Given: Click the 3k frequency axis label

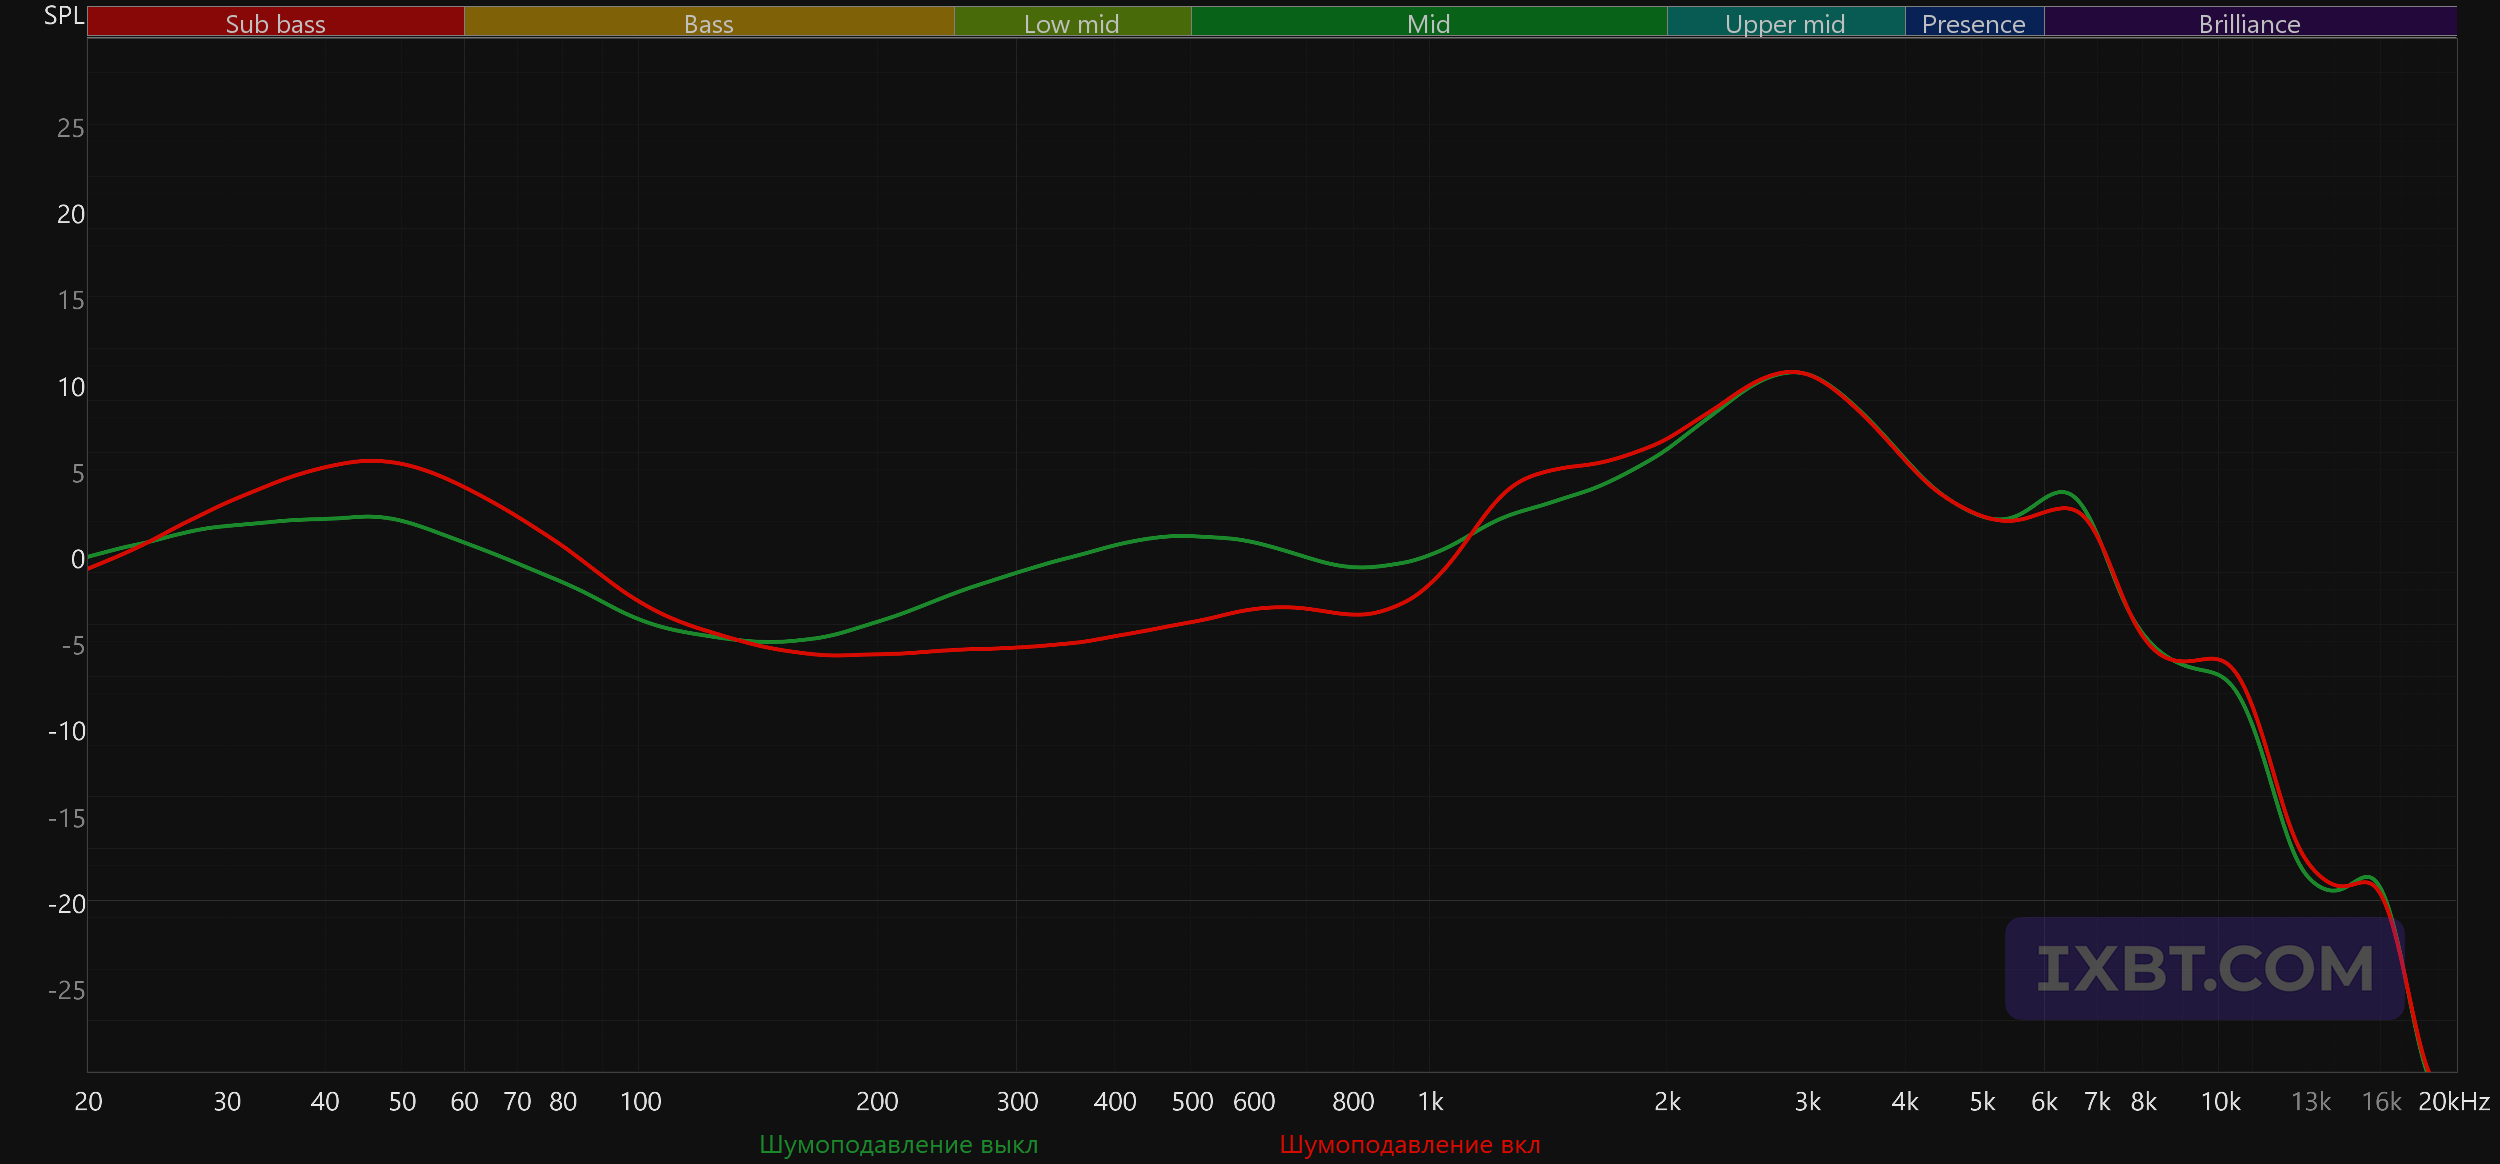Looking at the screenshot, I should 1807,1101.
